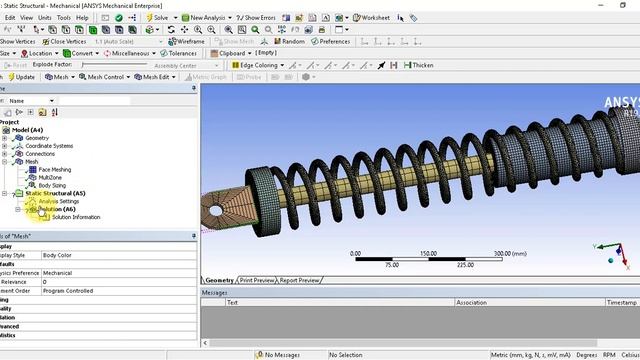Toggle Close Vertices display
The height and width of the screenshot is (360, 640).
click(x=64, y=41)
